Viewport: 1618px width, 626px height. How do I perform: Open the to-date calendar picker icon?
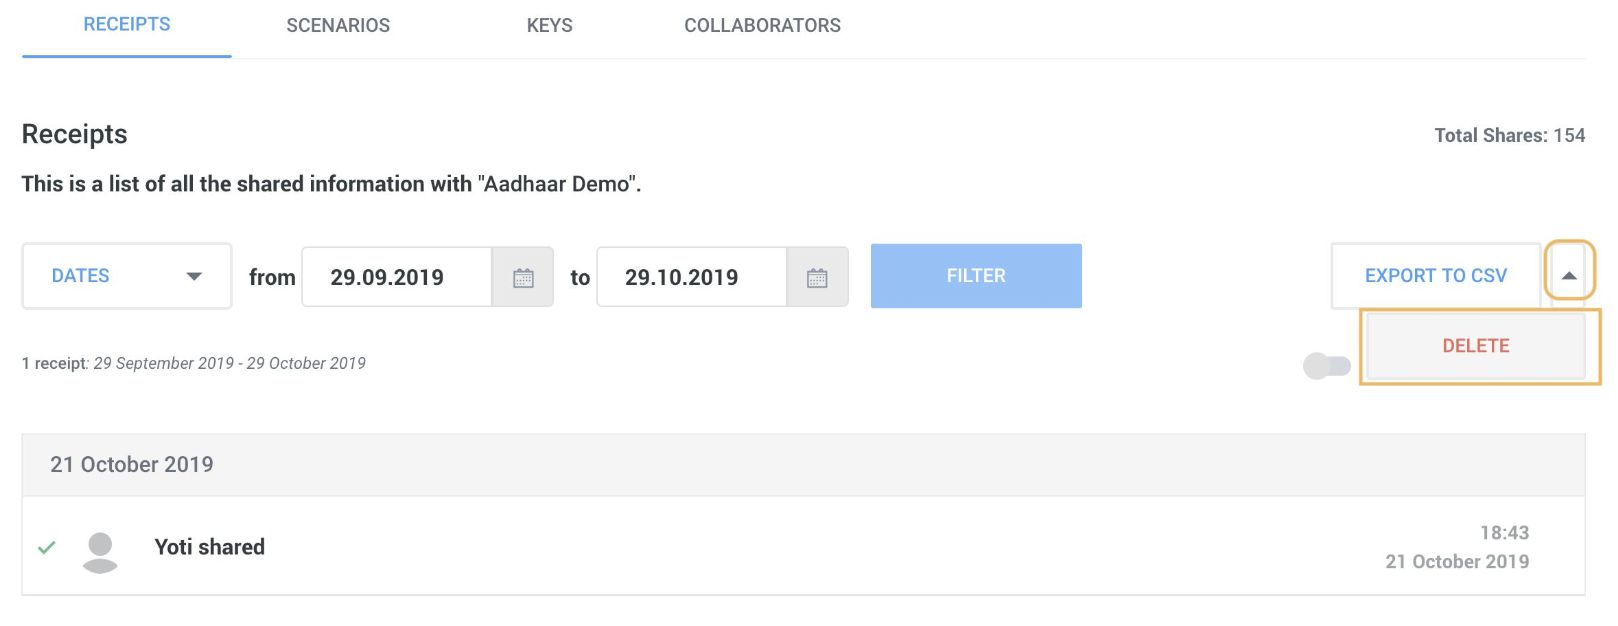(817, 278)
